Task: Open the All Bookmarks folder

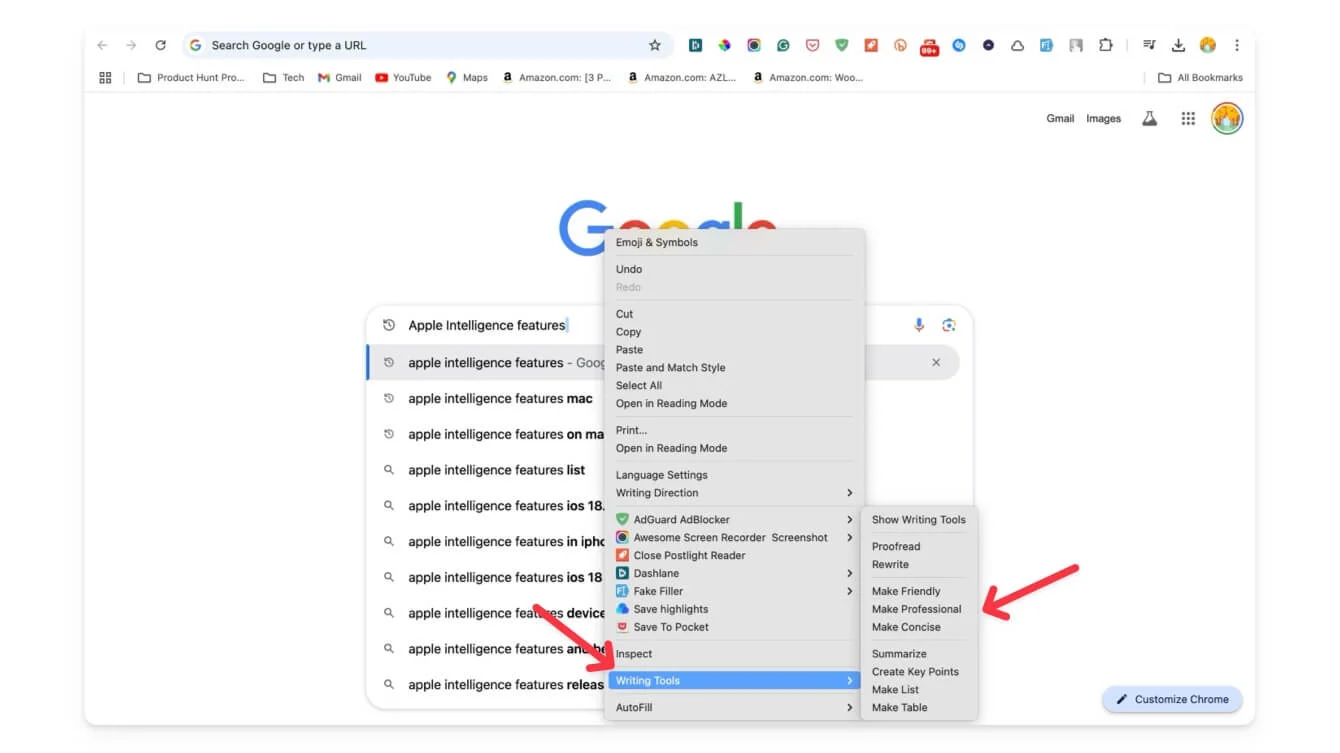Action: click(1200, 77)
